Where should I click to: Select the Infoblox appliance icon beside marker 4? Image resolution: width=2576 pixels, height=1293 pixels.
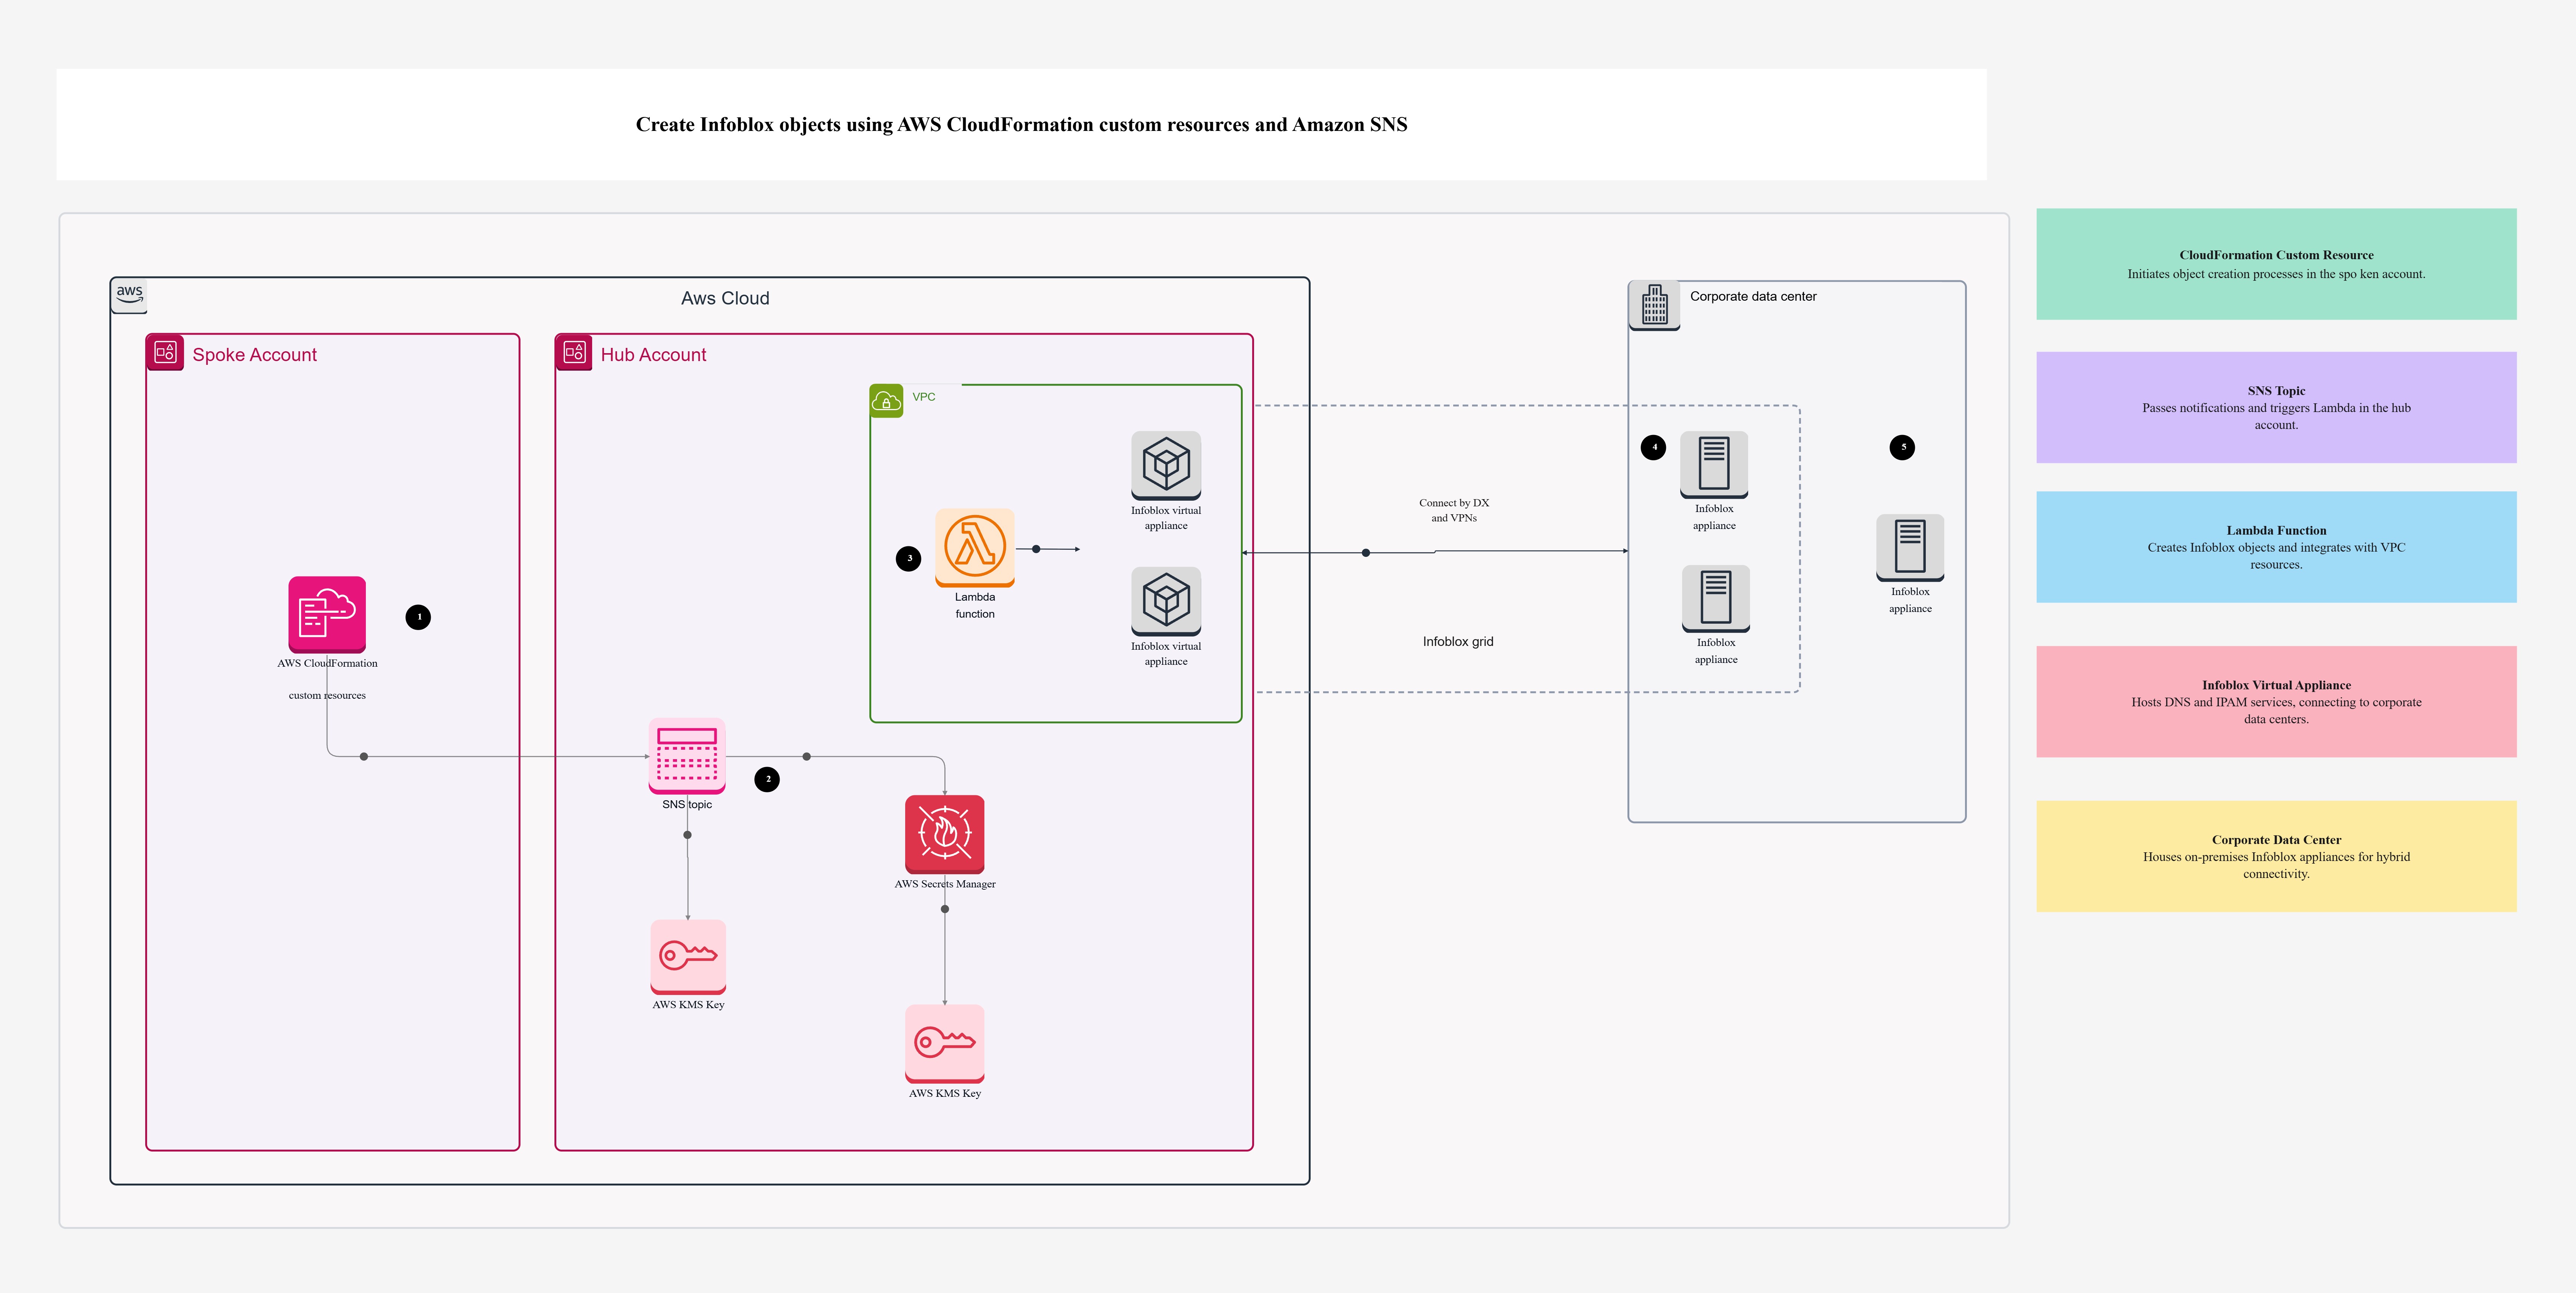(x=1714, y=464)
